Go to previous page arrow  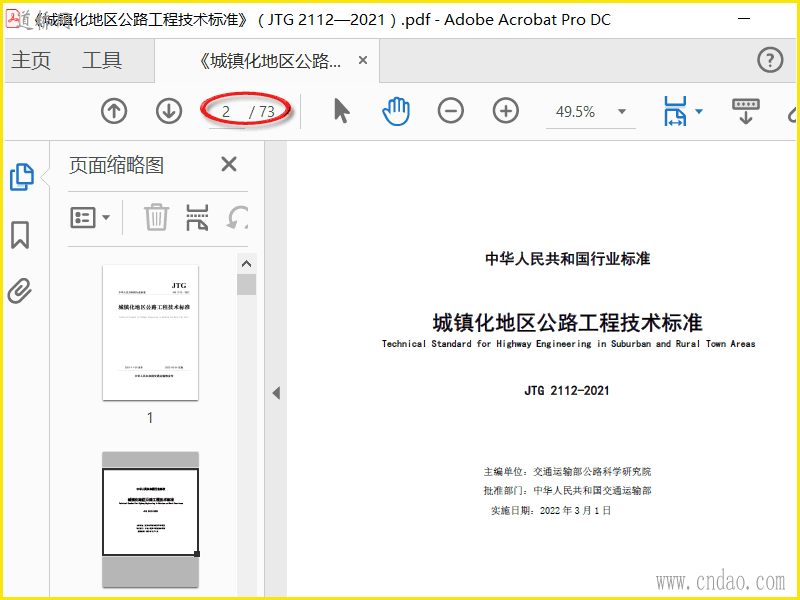pos(114,111)
